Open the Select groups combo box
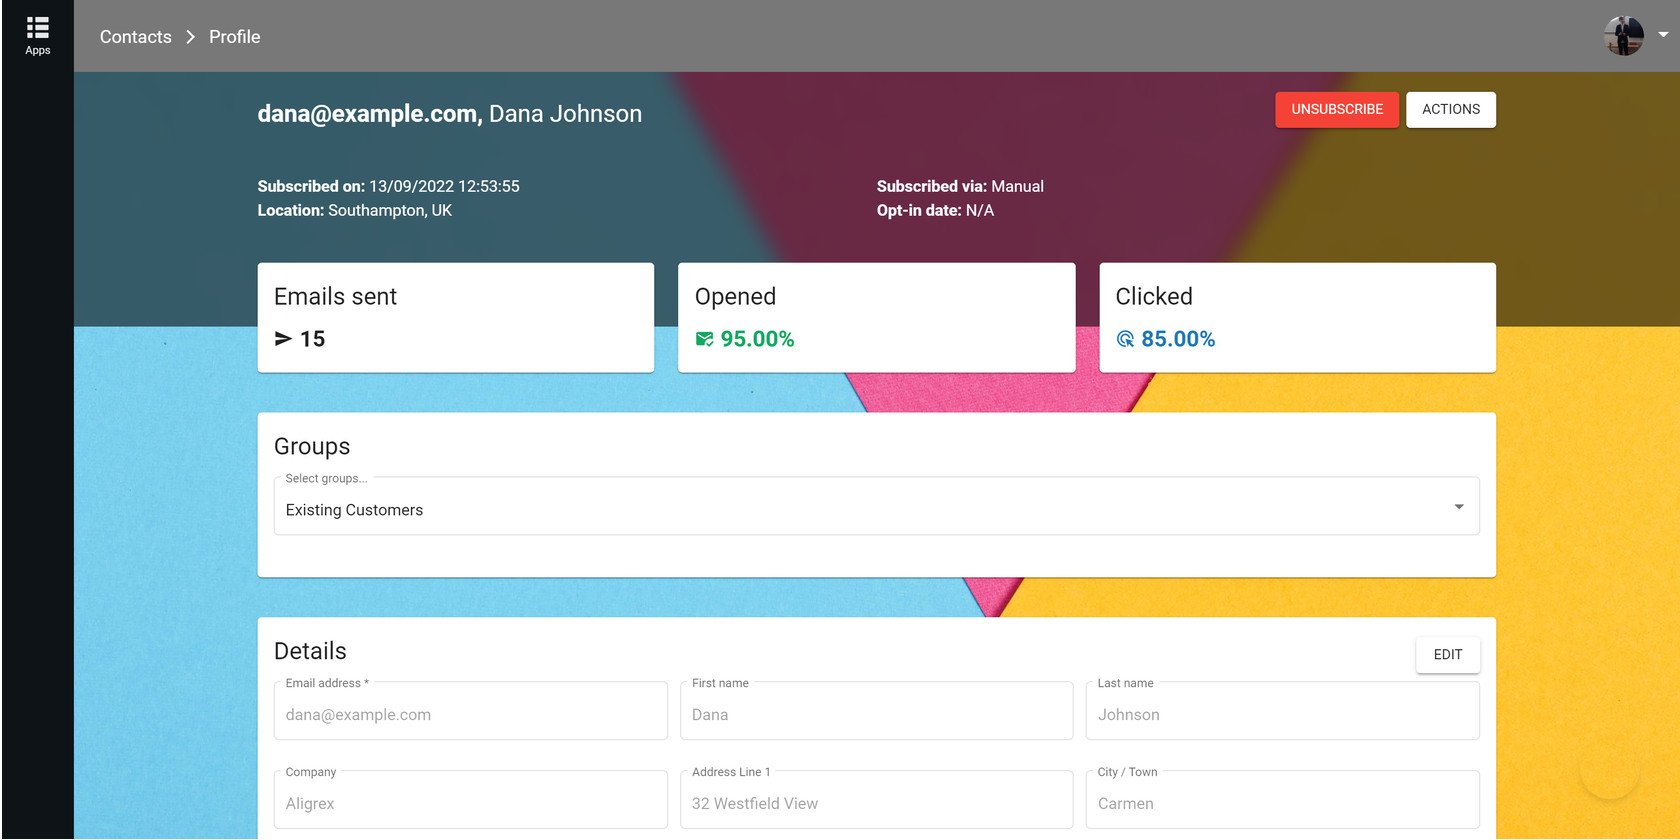 [x=860, y=509]
